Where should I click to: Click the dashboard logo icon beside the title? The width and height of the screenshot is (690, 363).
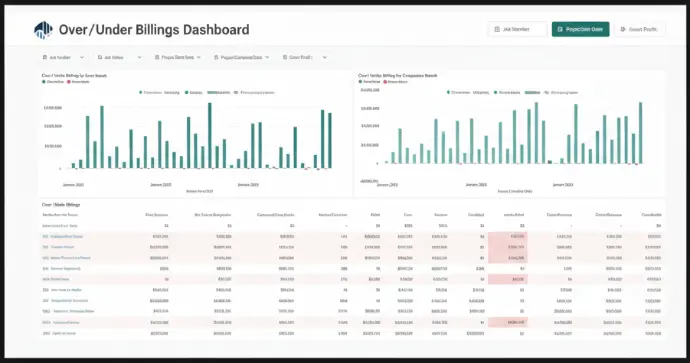click(x=43, y=30)
